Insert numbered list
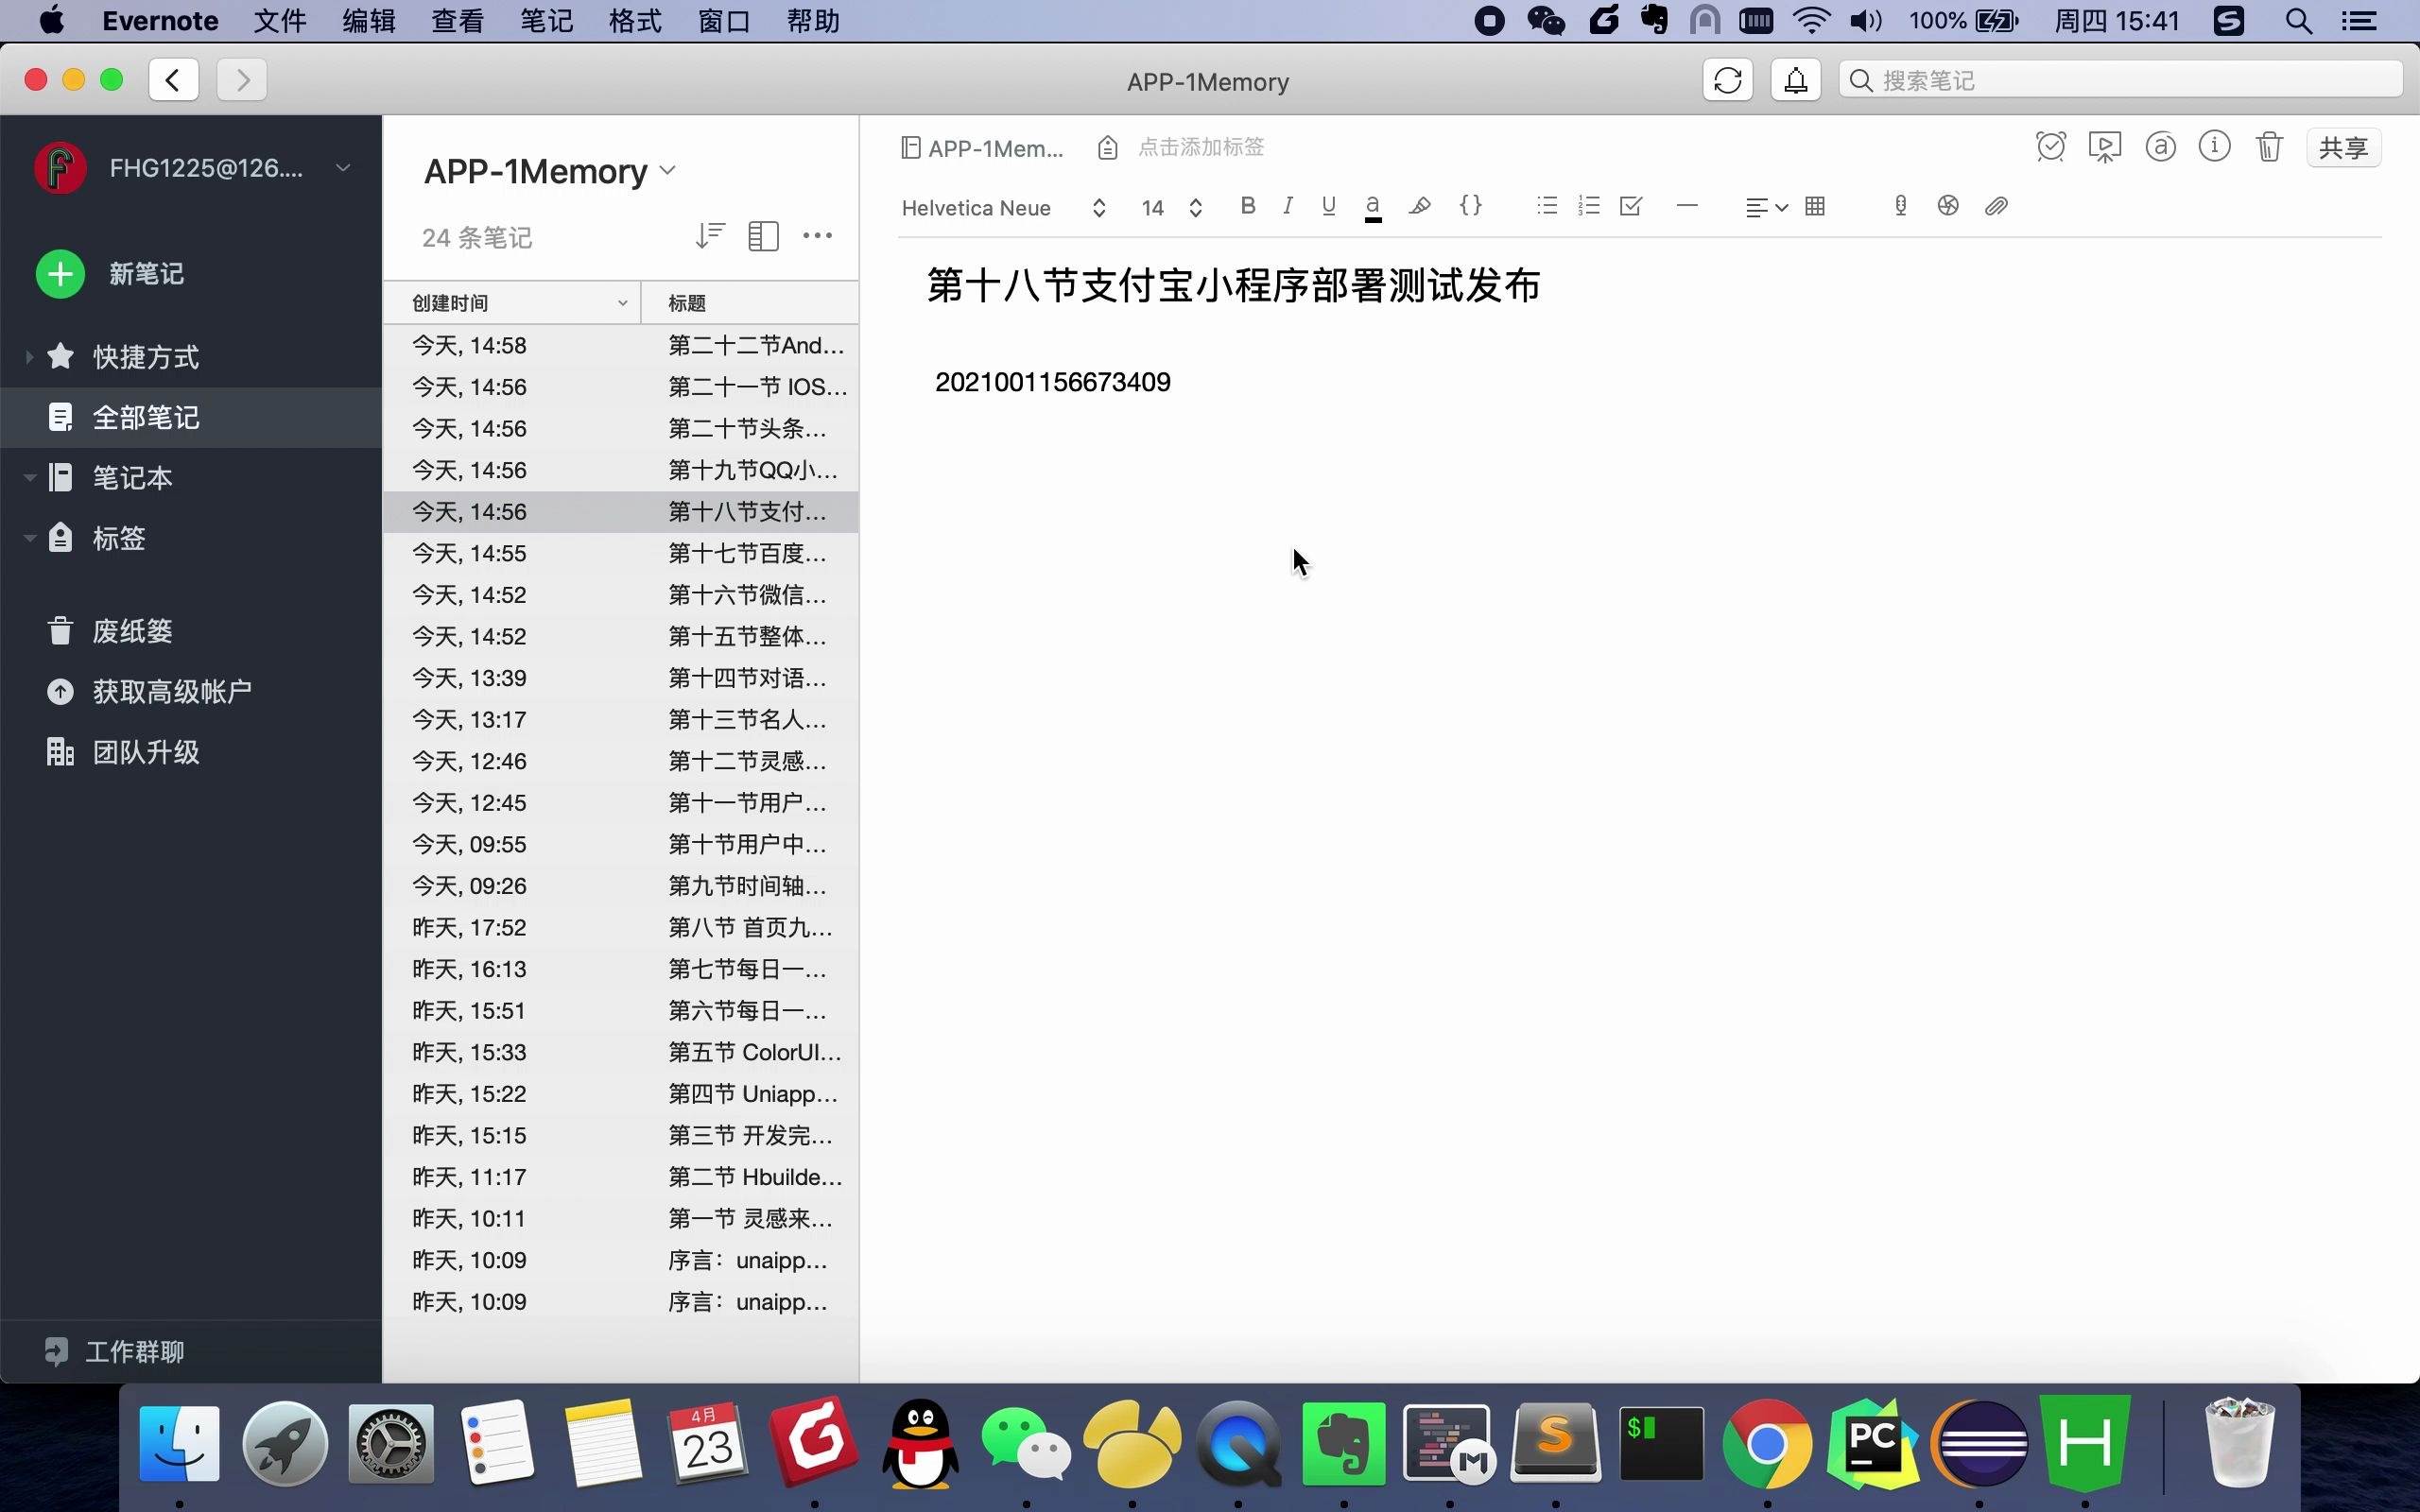 pyautogui.click(x=1588, y=206)
